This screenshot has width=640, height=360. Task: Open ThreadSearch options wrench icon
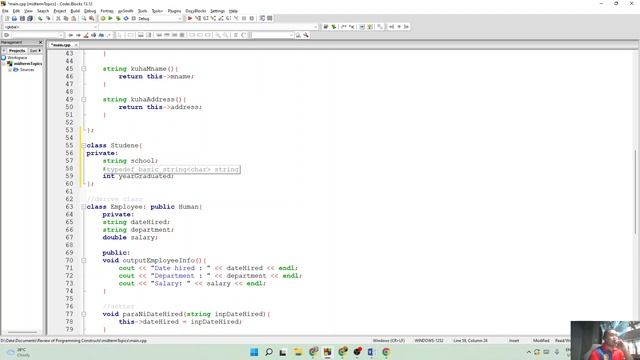[306, 35]
